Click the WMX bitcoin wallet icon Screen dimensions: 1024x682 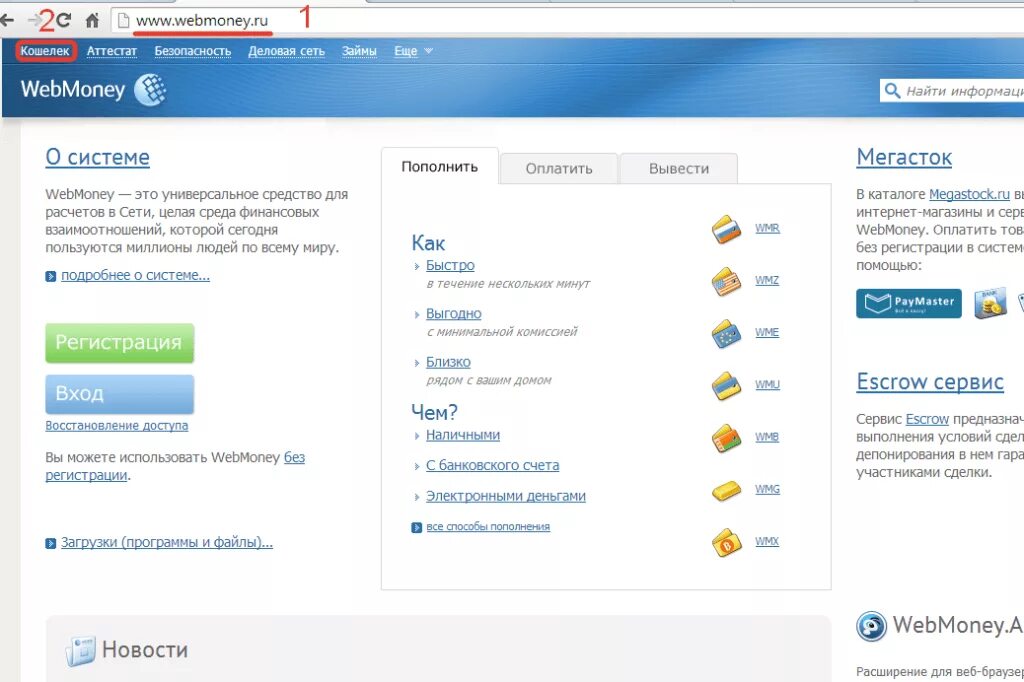[726, 542]
